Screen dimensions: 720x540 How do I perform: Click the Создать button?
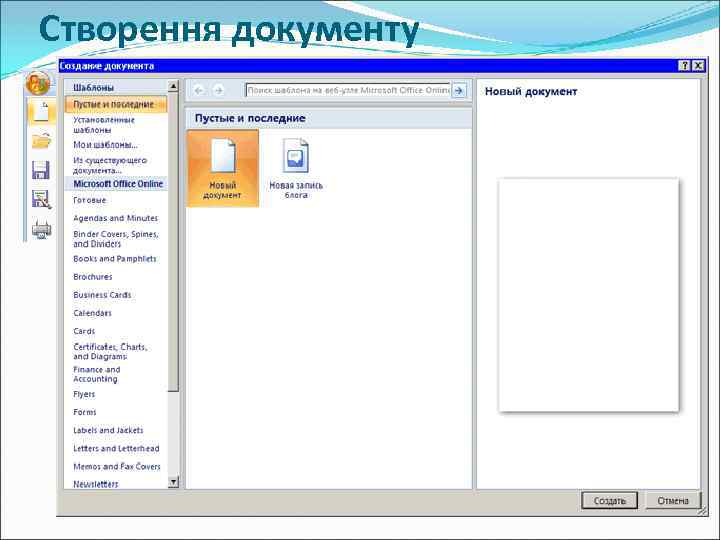[609, 501]
